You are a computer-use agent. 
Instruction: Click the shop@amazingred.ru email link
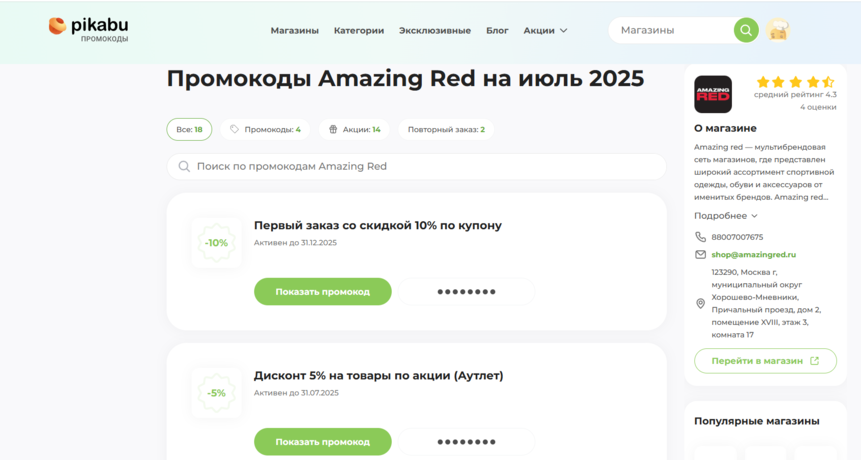pyautogui.click(x=753, y=254)
